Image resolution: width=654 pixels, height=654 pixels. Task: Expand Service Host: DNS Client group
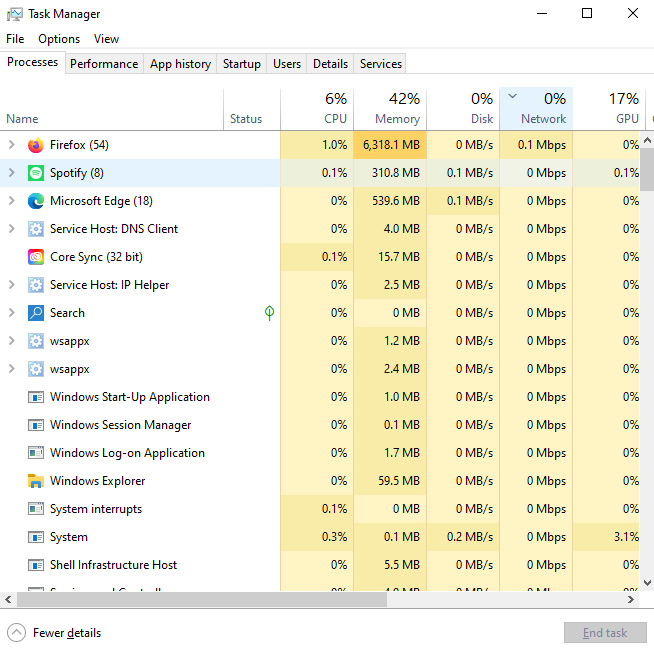pos(12,229)
